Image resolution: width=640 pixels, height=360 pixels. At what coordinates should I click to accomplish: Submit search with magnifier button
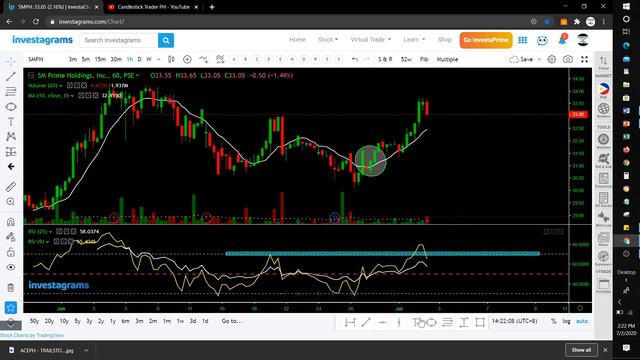click(166, 40)
